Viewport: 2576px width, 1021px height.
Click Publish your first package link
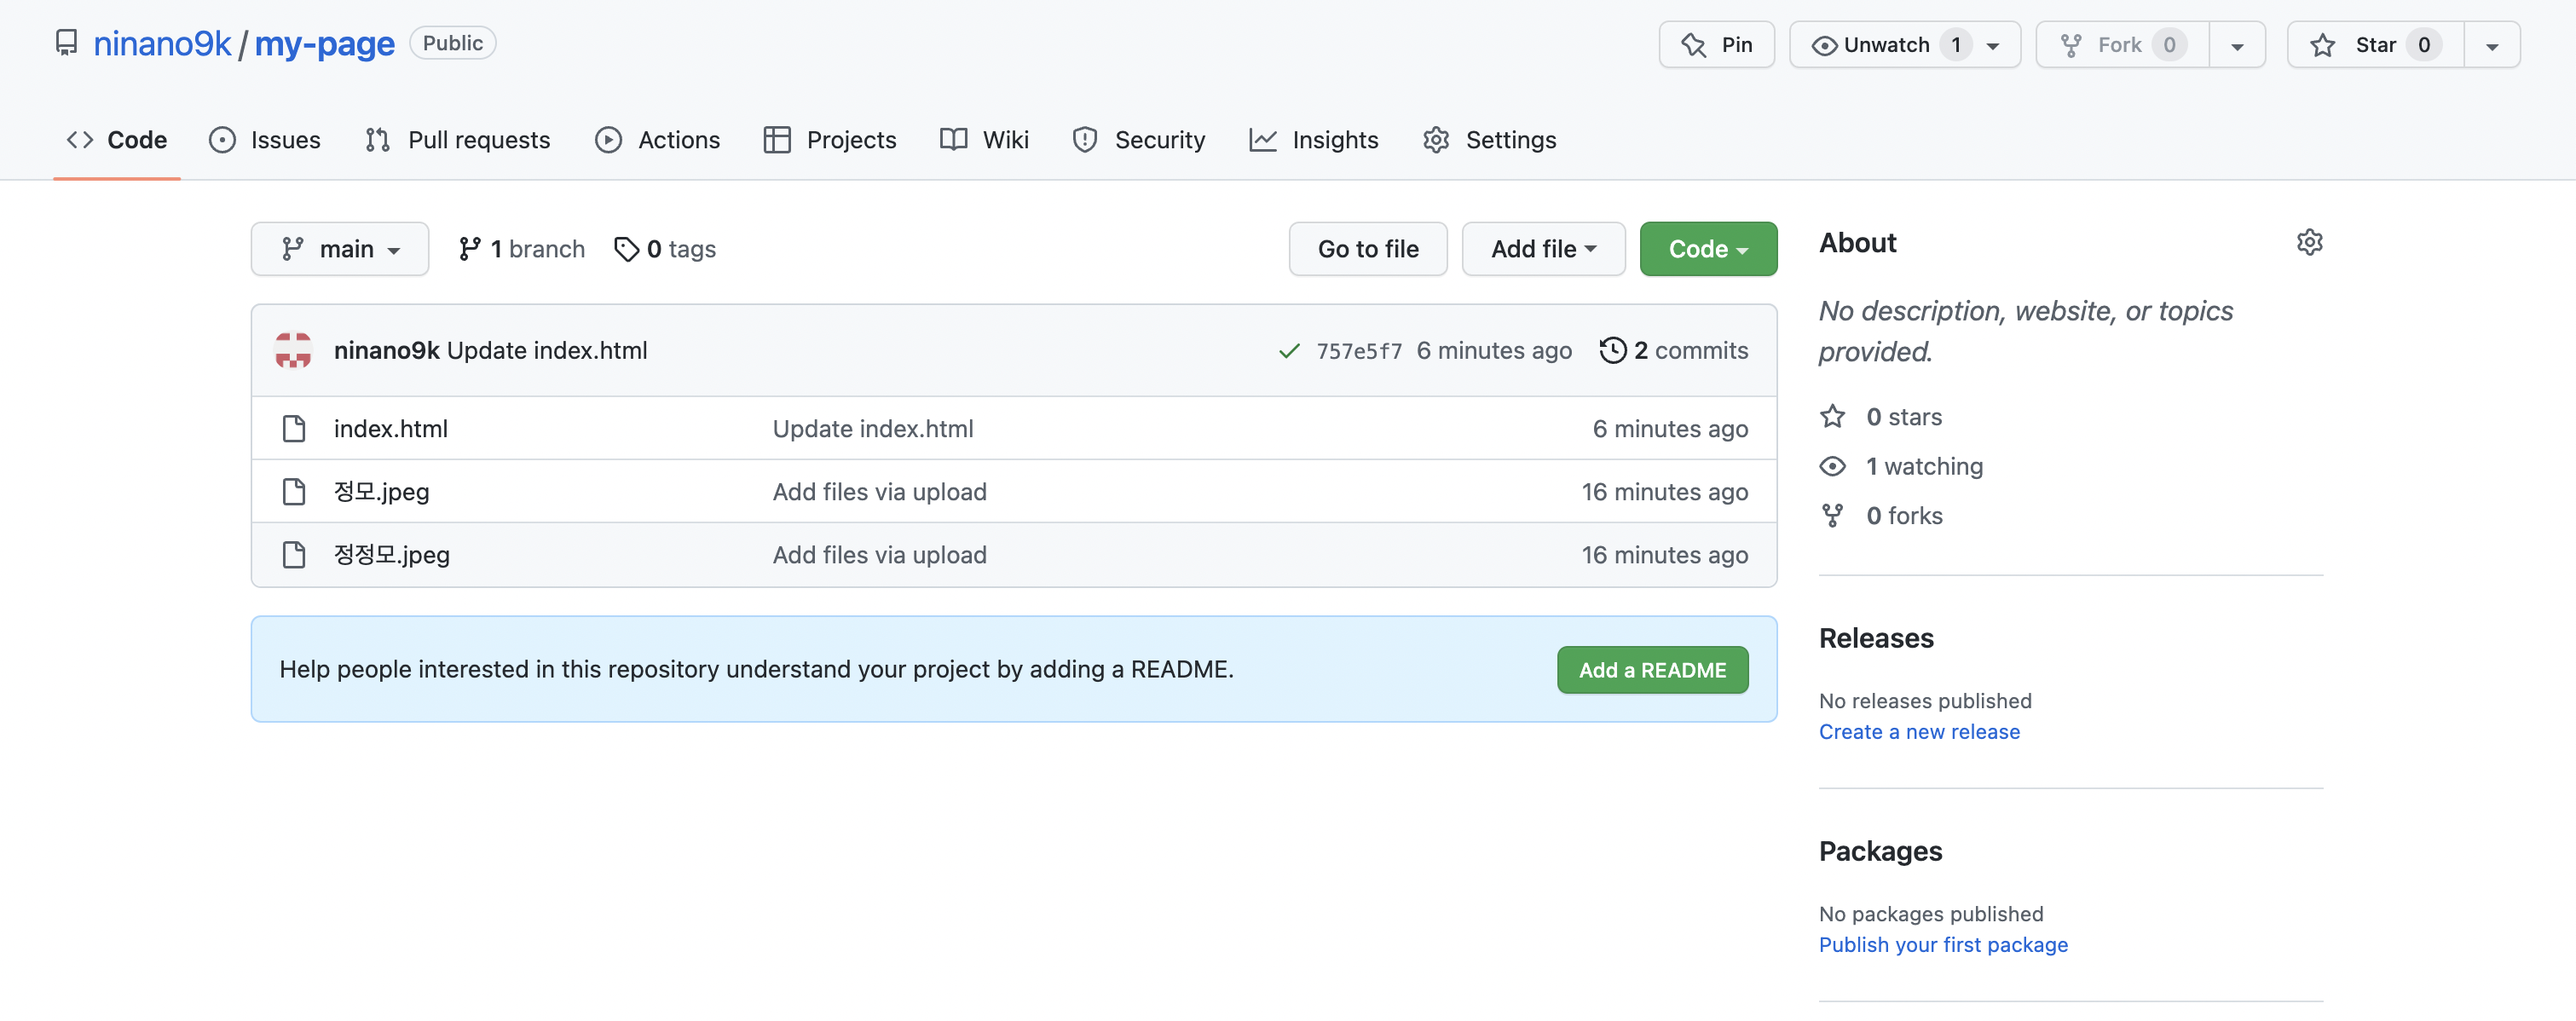click(1943, 944)
